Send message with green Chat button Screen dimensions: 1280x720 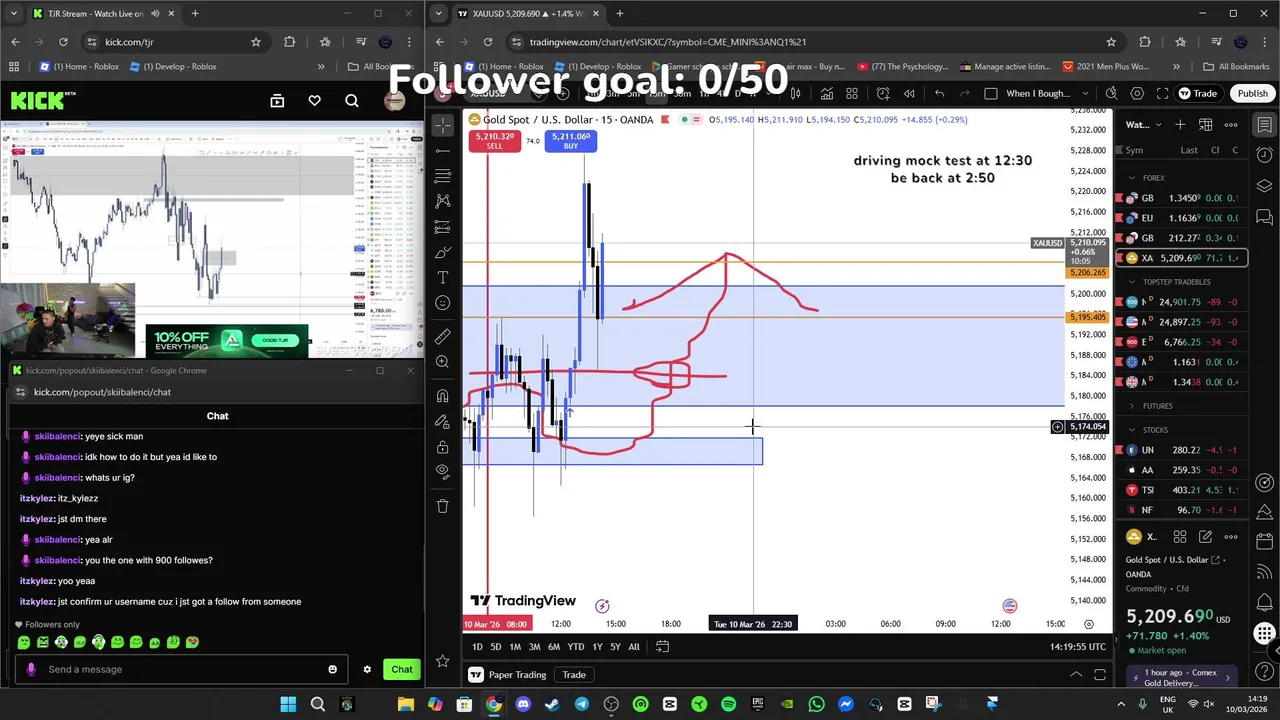[402, 669]
